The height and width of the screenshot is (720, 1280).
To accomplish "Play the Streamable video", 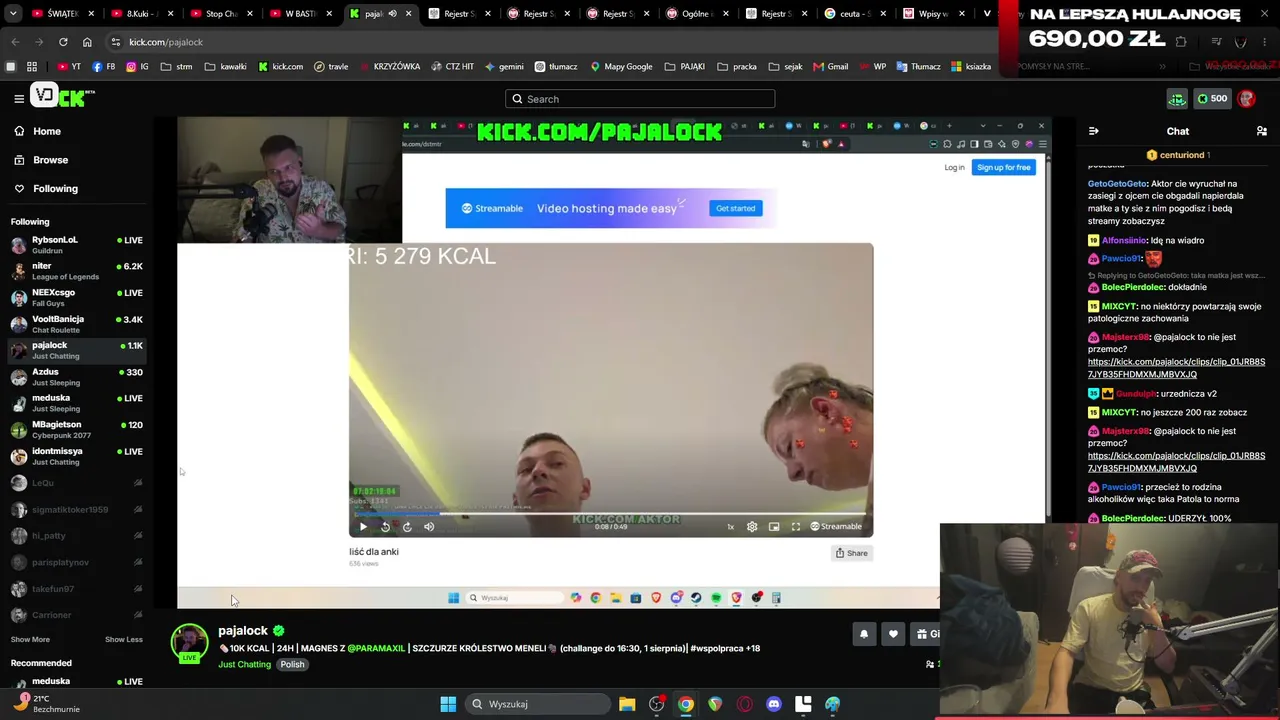I will (x=363, y=526).
